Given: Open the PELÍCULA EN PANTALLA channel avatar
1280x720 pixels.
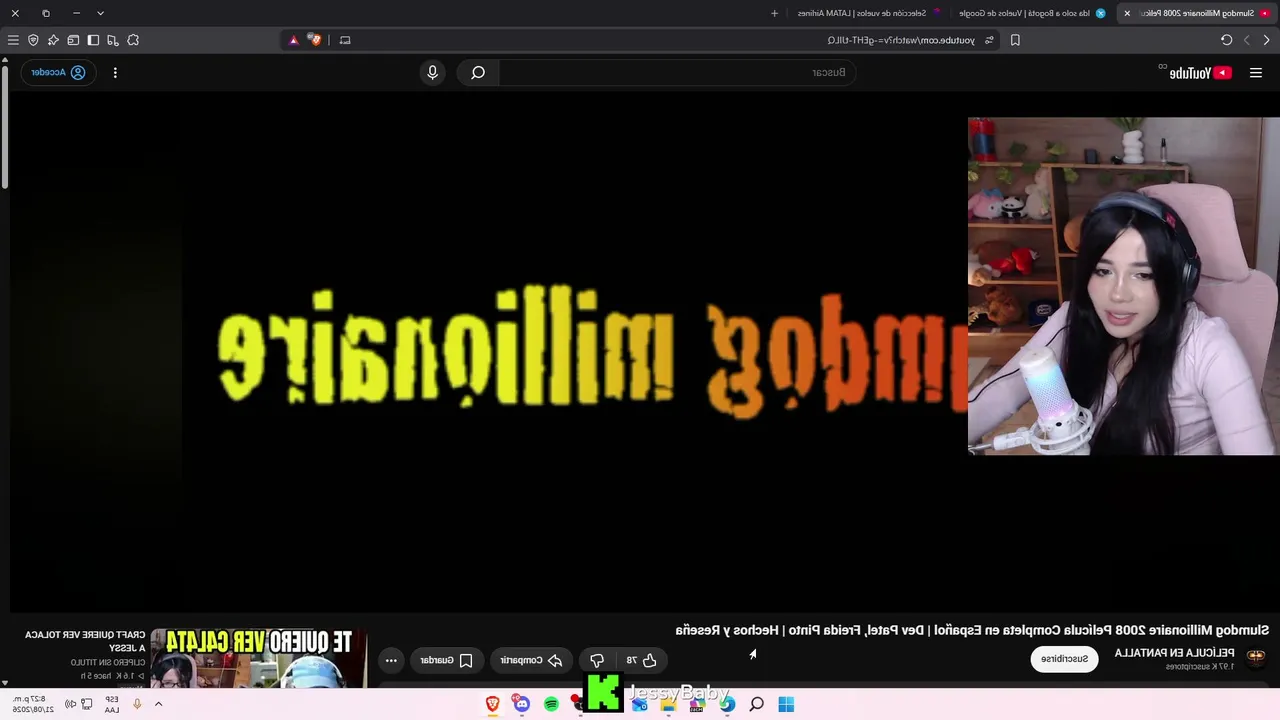Looking at the screenshot, I should coord(1256,657).
